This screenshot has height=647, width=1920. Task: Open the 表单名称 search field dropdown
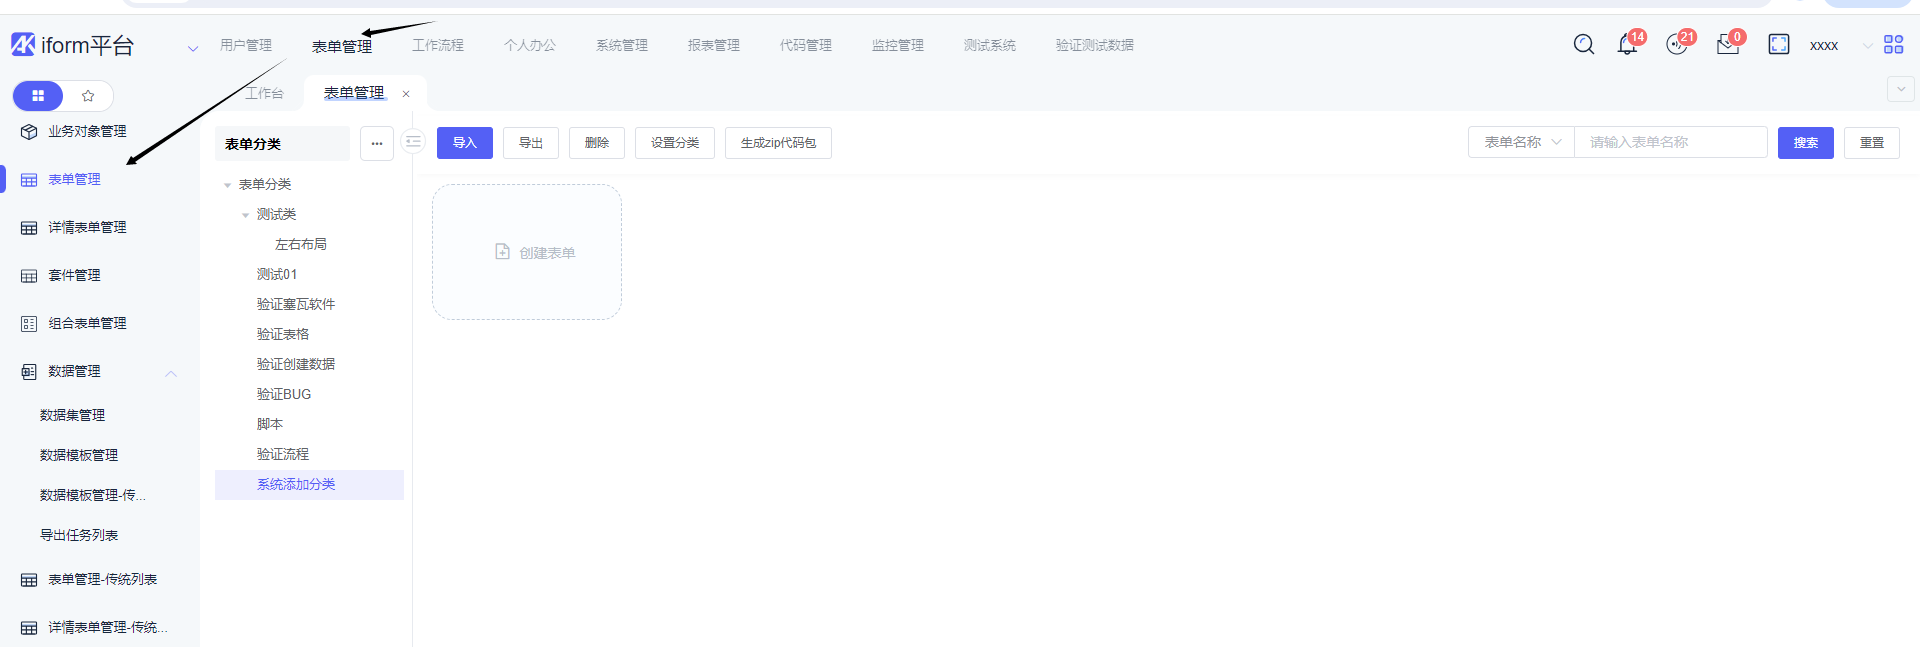(x=1521, y=142)
